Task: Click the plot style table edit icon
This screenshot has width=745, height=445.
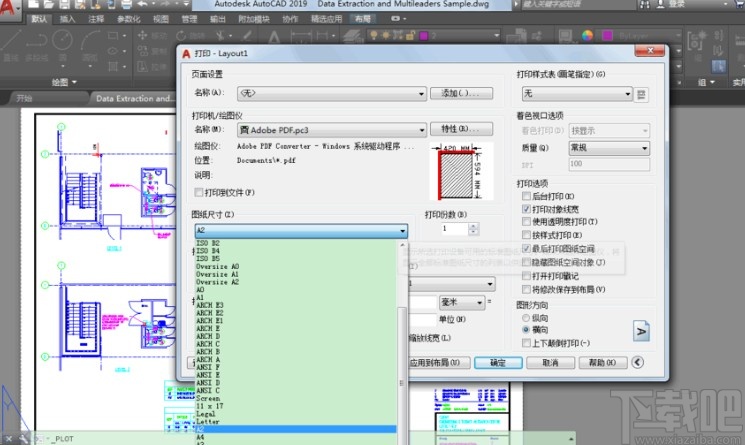Action: tap(641, 95)
